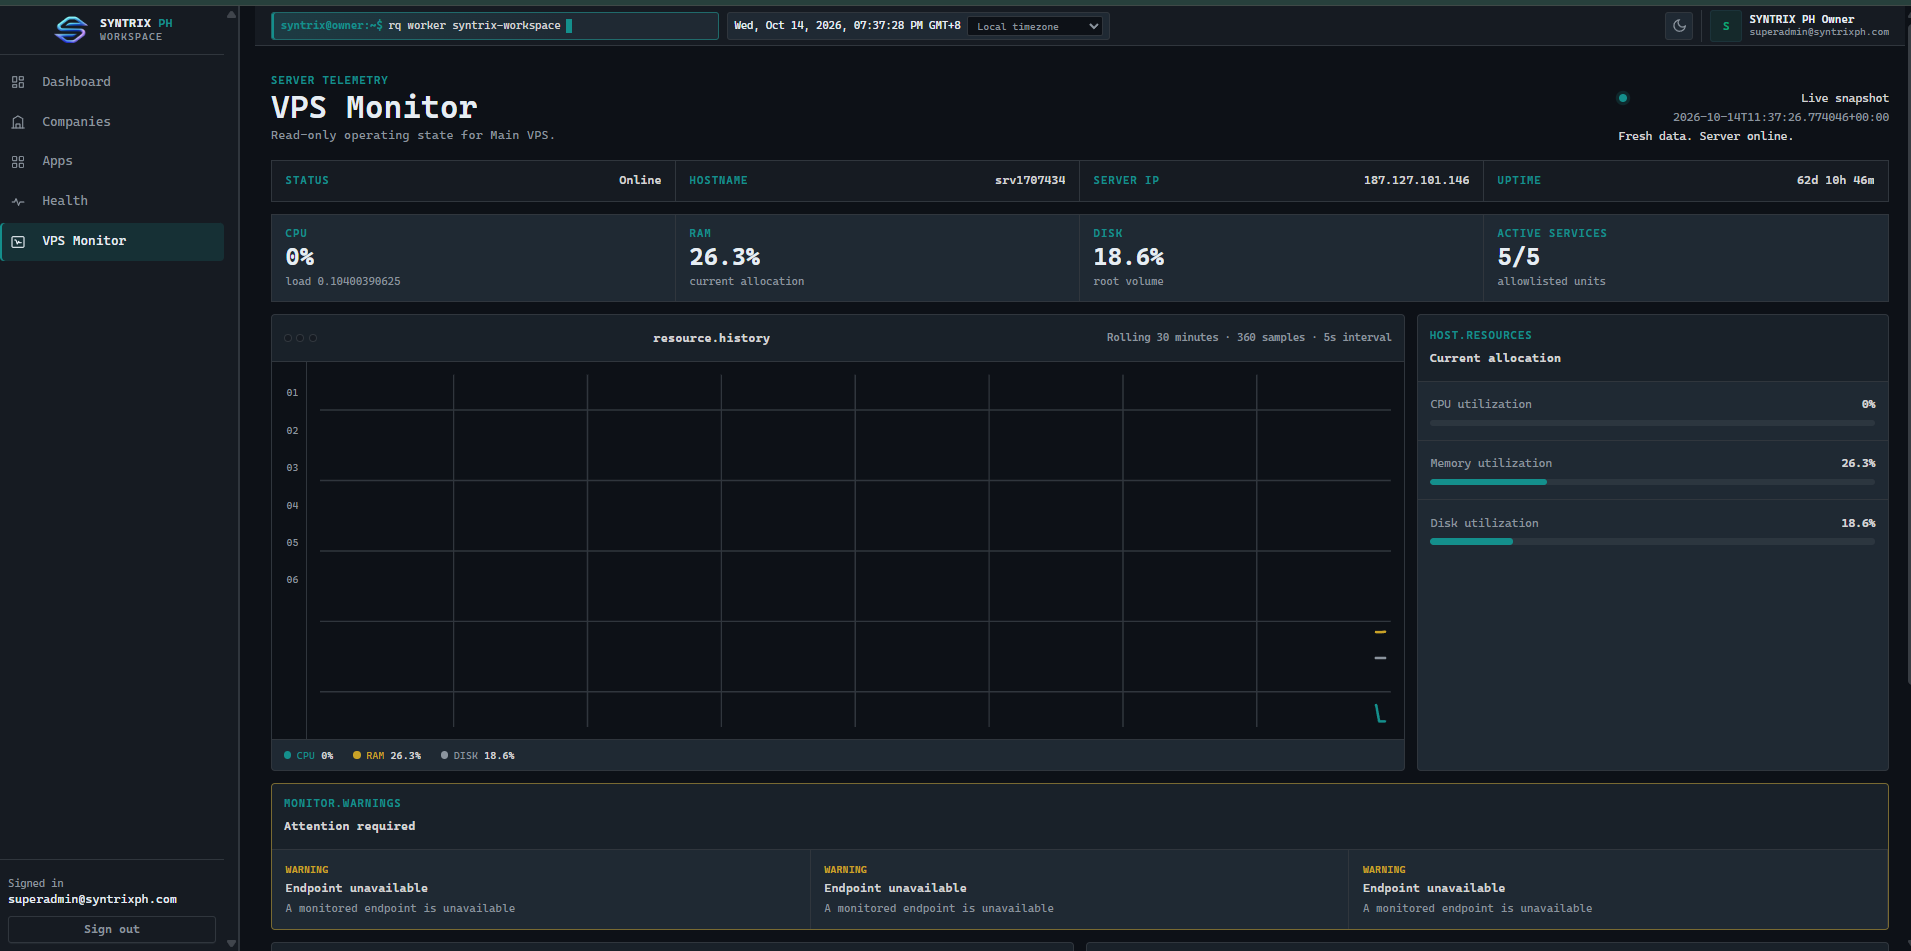Click the Live snapshot label
Screen dimensions: 1911x951
[1844, 98]
